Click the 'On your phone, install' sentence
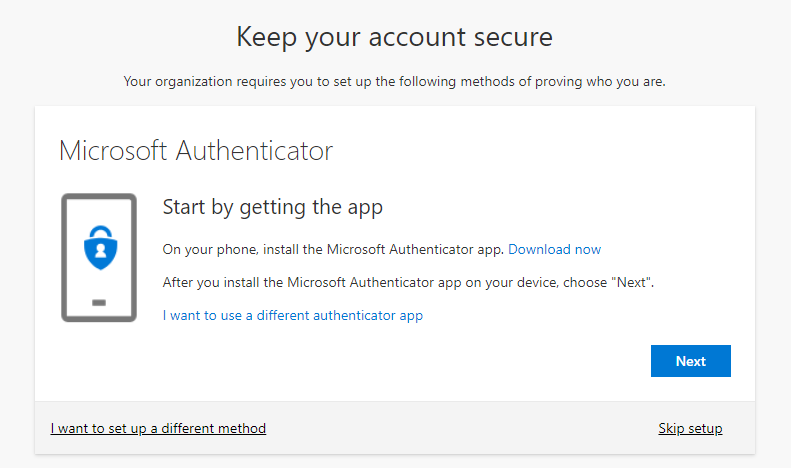Image resolution: width=791 pixels, height=468 pixels. pyautogui.click(x=333, y=250)
